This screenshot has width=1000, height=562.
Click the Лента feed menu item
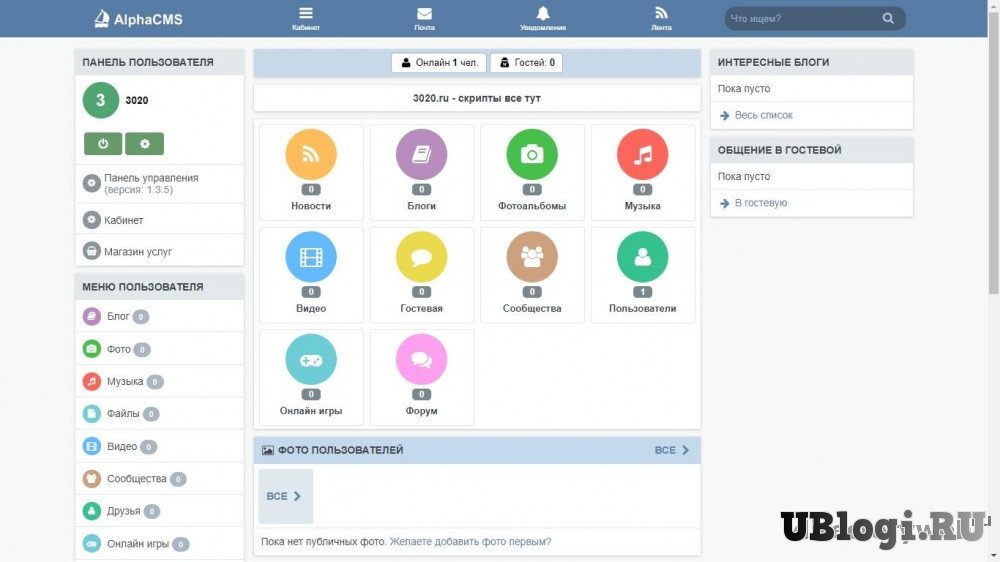tap(661, 18)
